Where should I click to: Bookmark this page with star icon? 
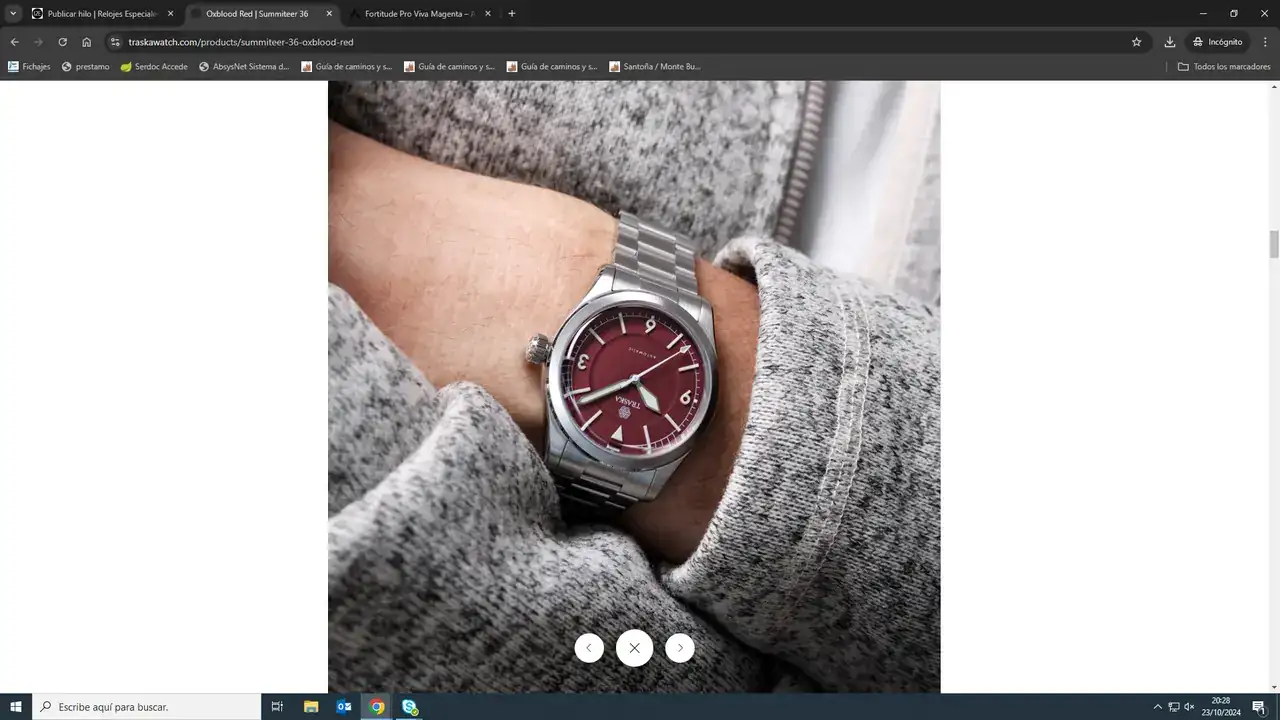point(1136,42)
